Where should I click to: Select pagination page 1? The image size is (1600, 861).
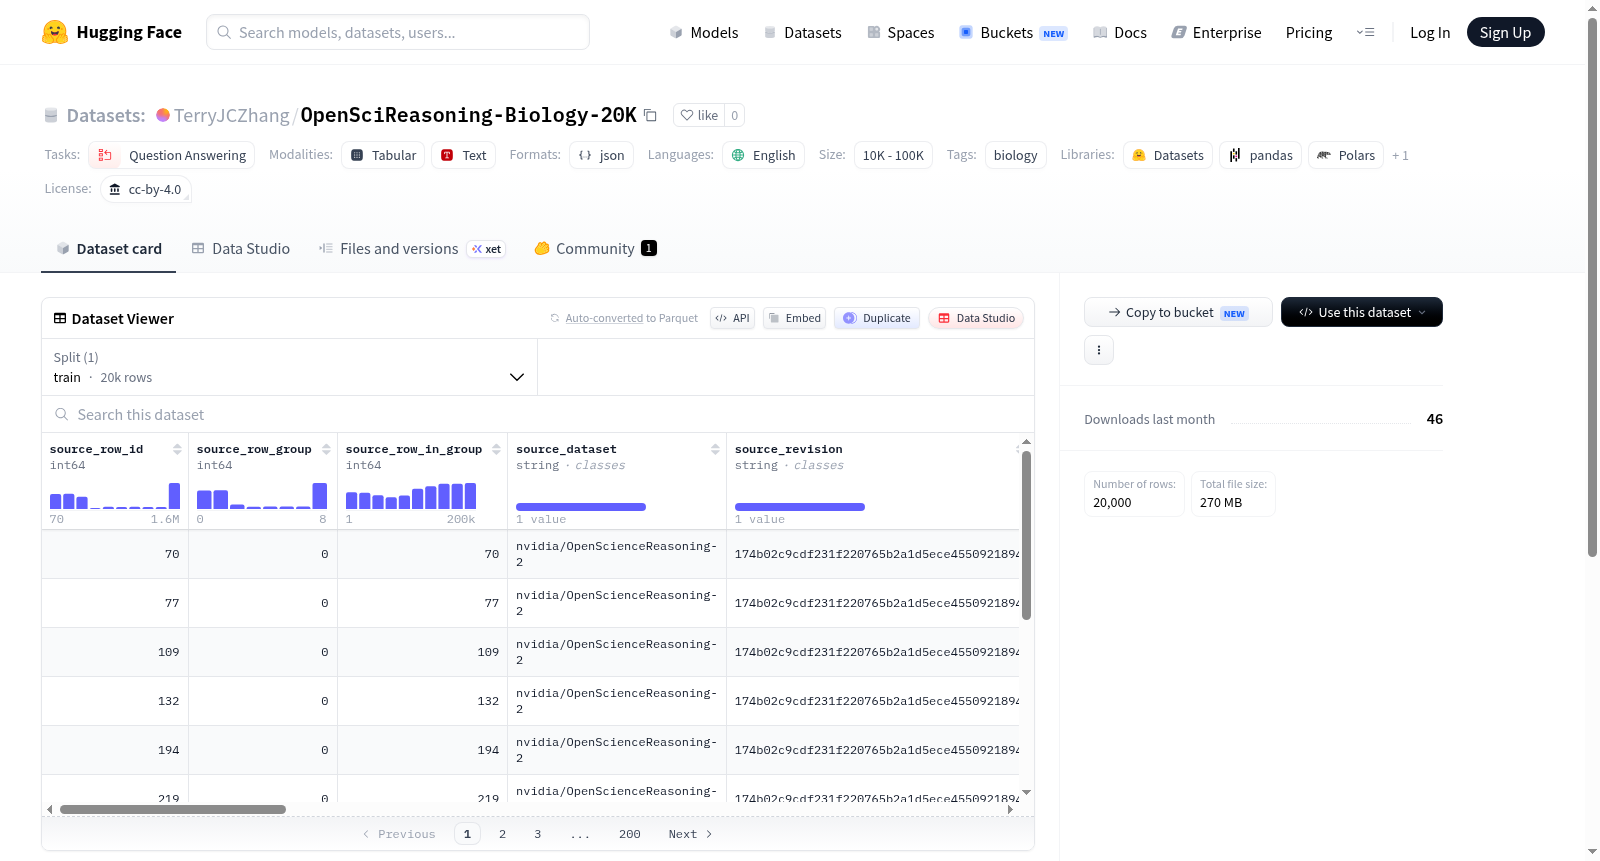[x=467, y=834]
